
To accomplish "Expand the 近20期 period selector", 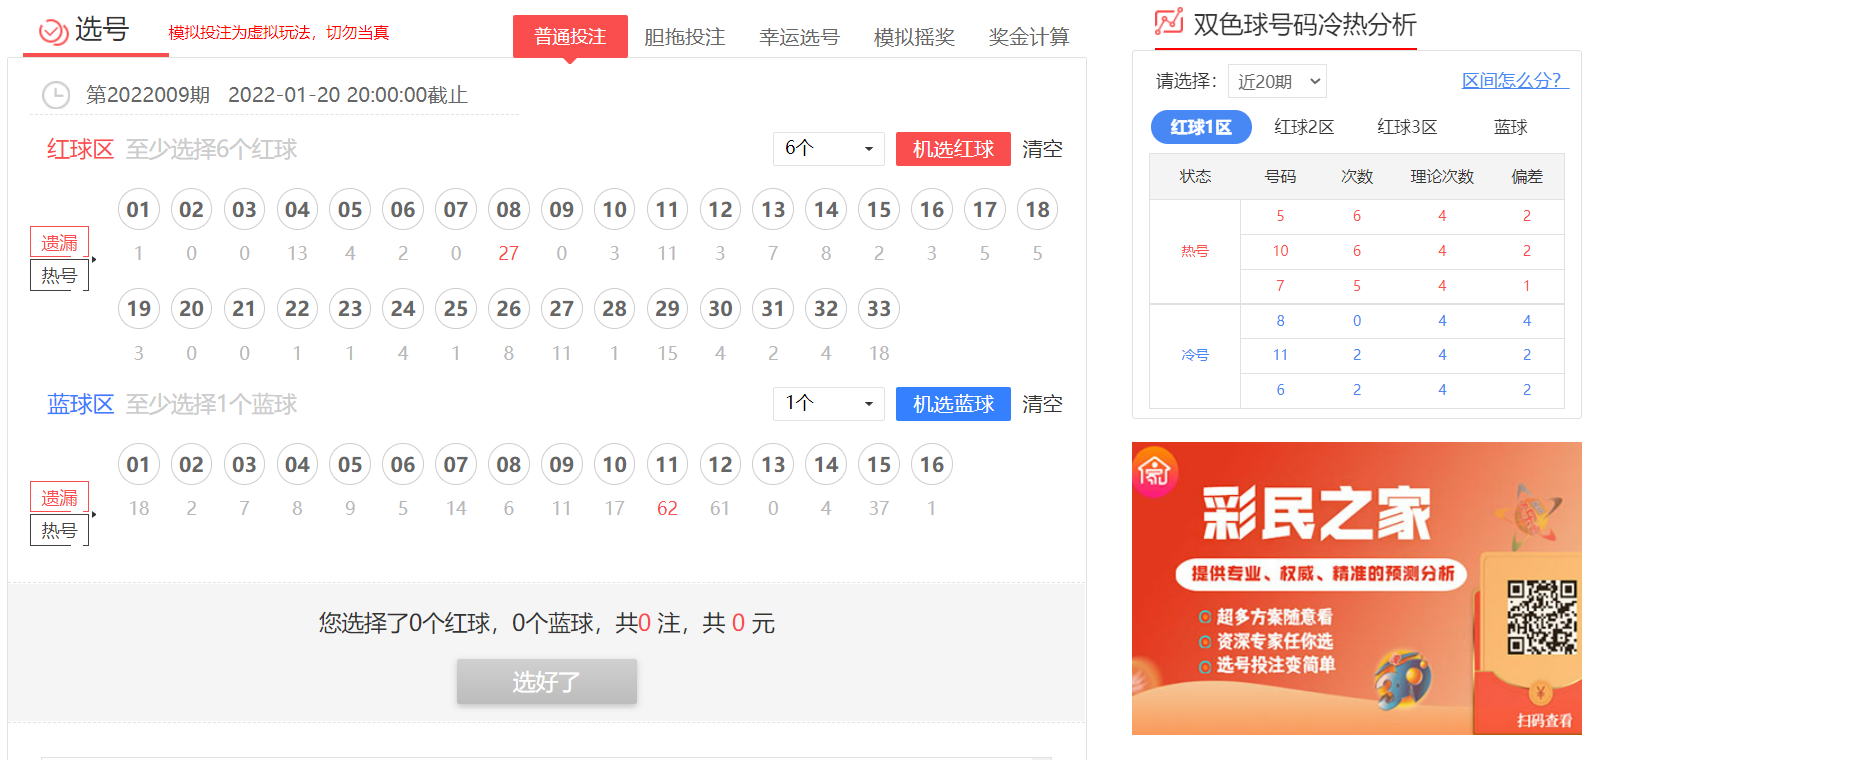I will (x=1277, y=82).
